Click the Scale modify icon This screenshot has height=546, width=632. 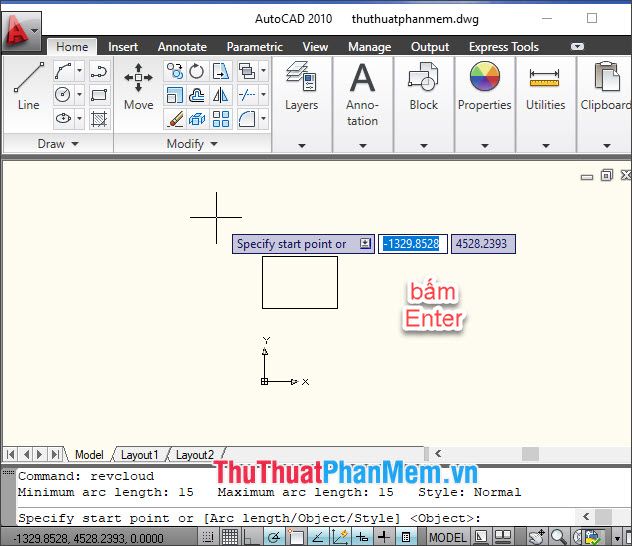[x=175, y=95]
